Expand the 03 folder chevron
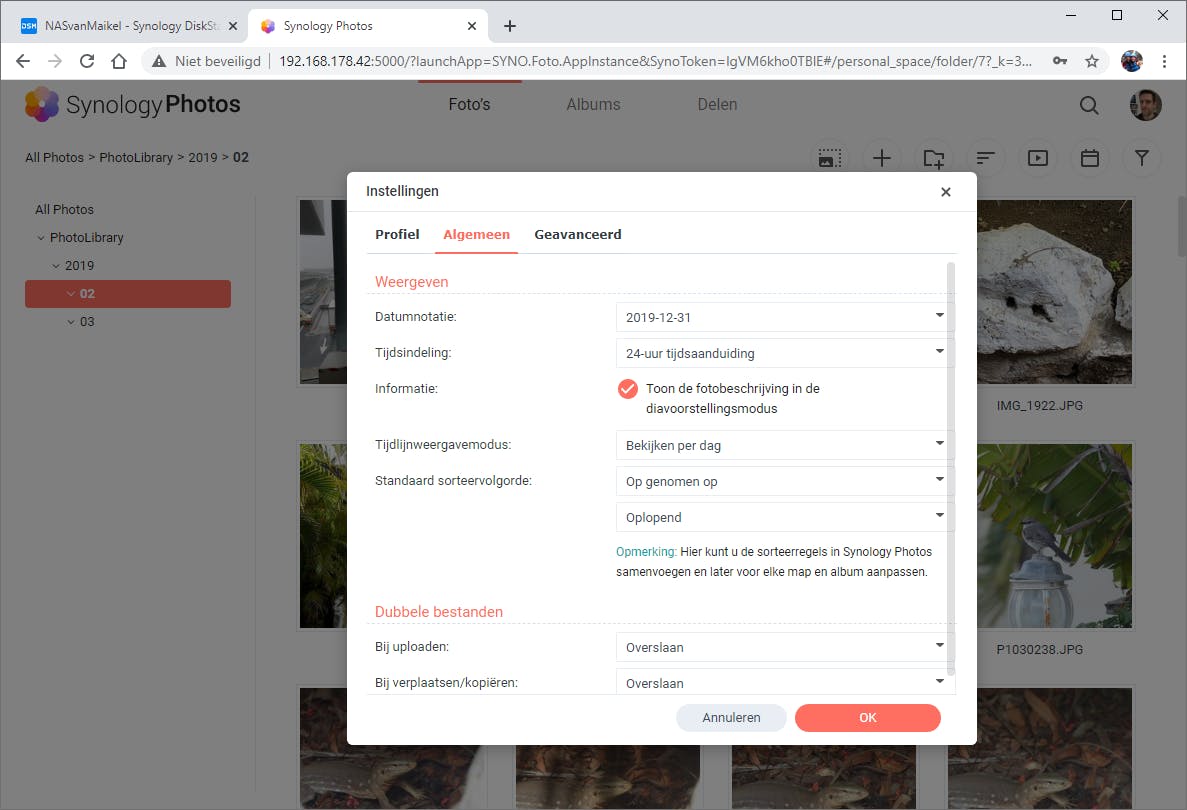The image size is (1187, 810). 71,322
